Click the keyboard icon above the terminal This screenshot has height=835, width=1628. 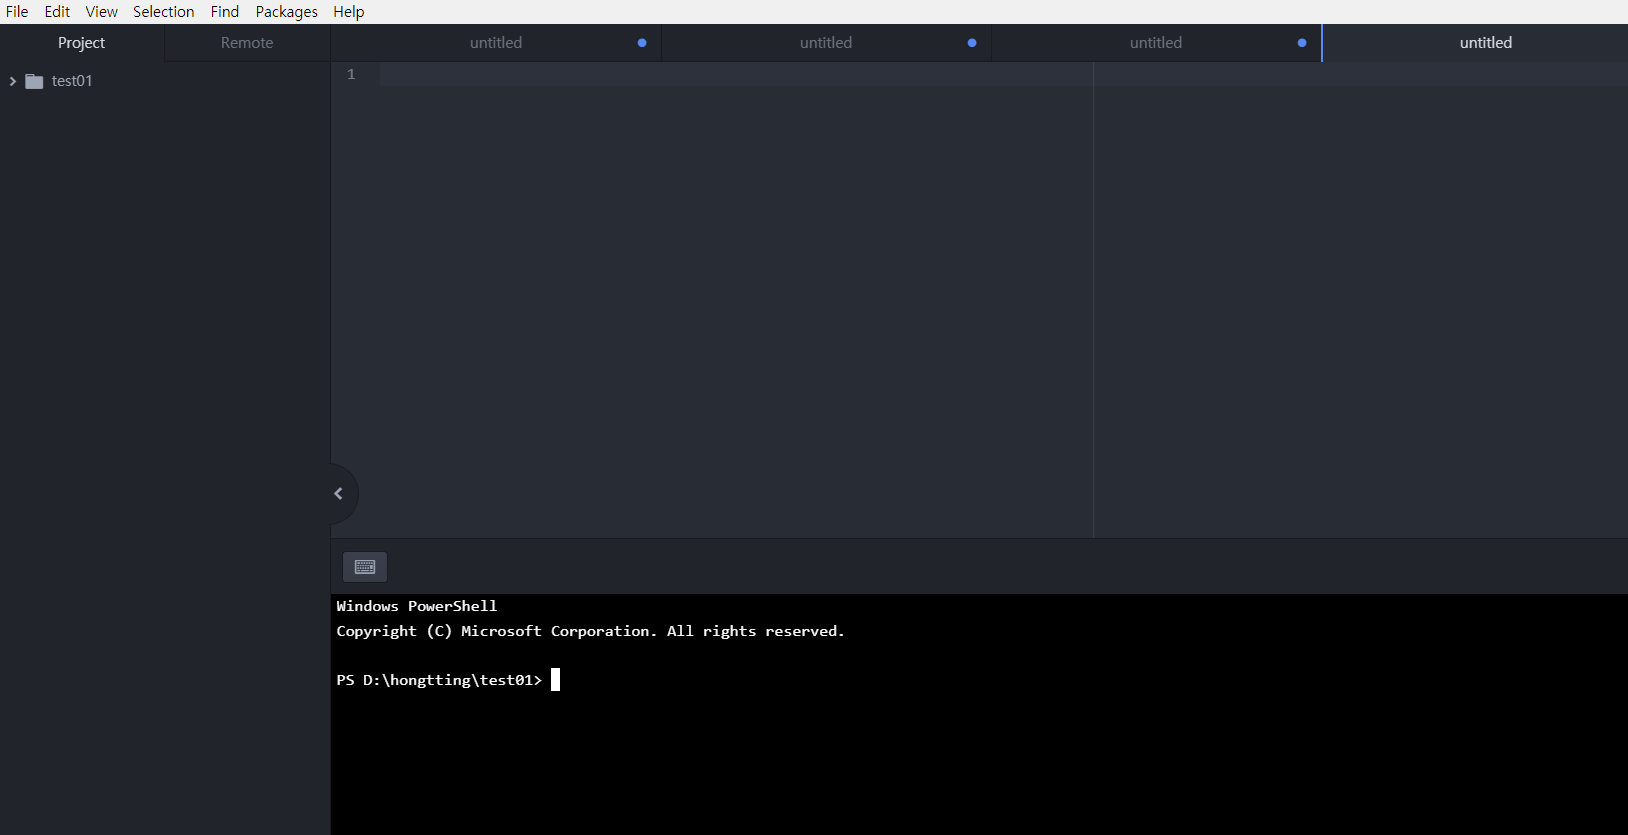pyautogui.click(x=365, y=567)
